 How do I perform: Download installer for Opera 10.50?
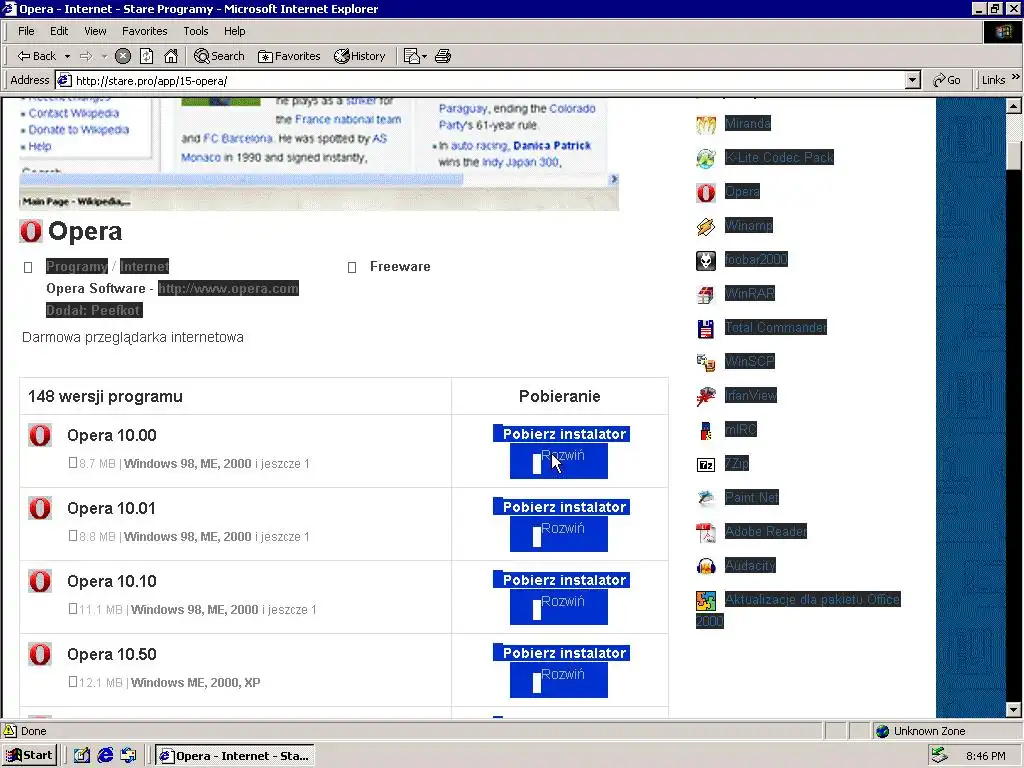point(562,653)
